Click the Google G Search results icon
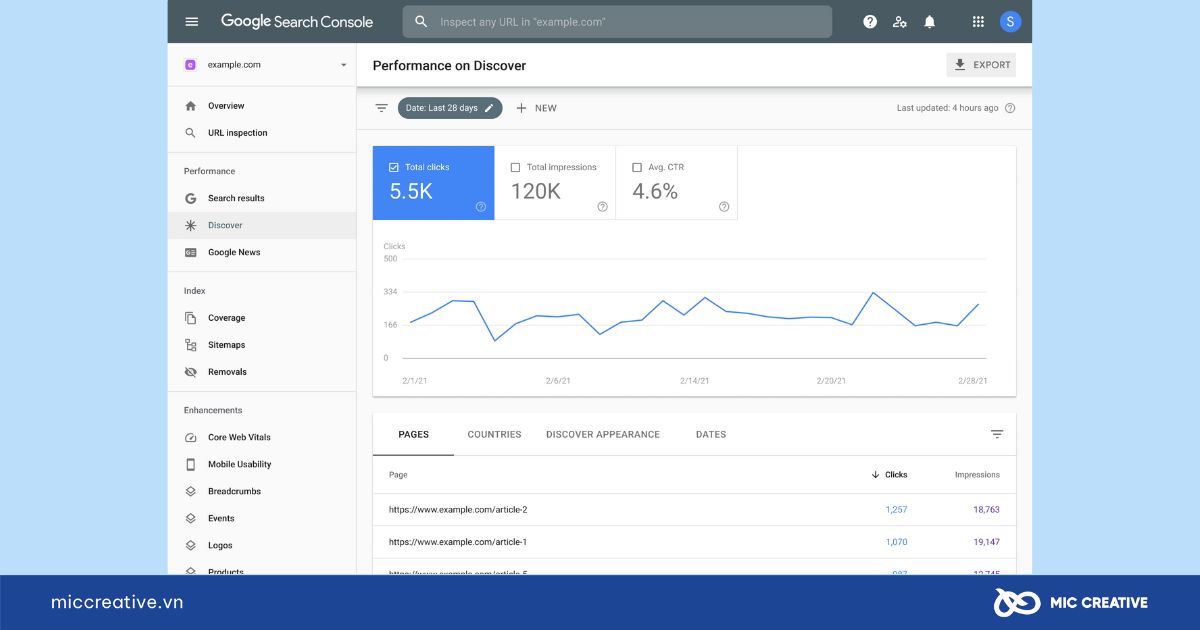This screenshot has height=630, width=1200. click(191, 199)
